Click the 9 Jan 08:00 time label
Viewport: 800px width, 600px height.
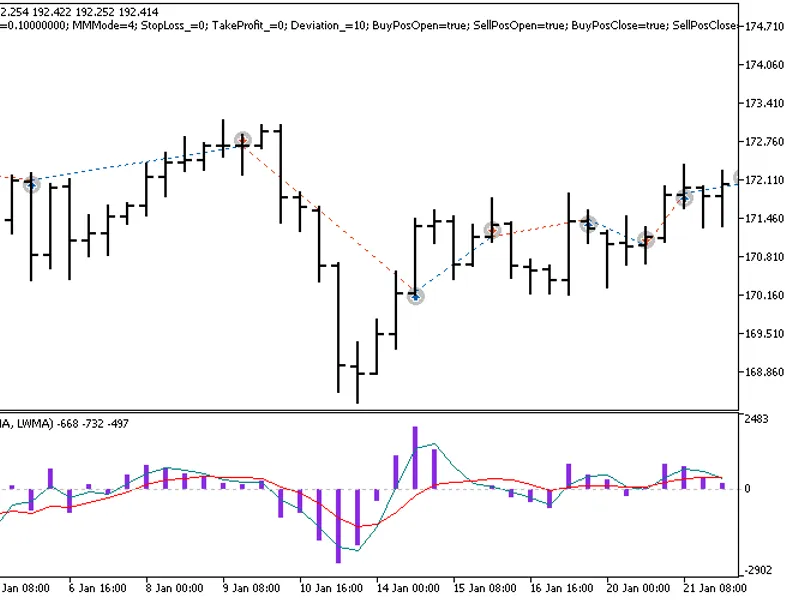251,588
